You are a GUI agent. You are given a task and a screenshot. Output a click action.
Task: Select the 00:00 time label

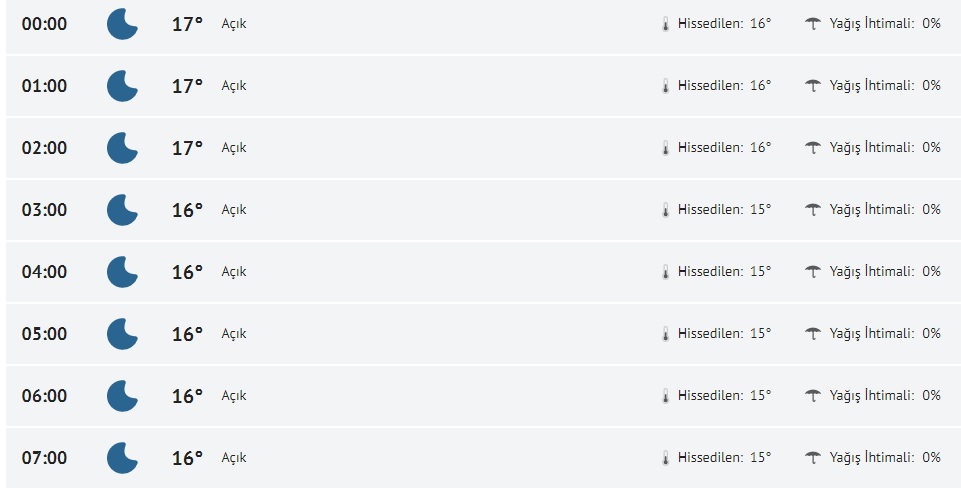(x=45, y=24)
